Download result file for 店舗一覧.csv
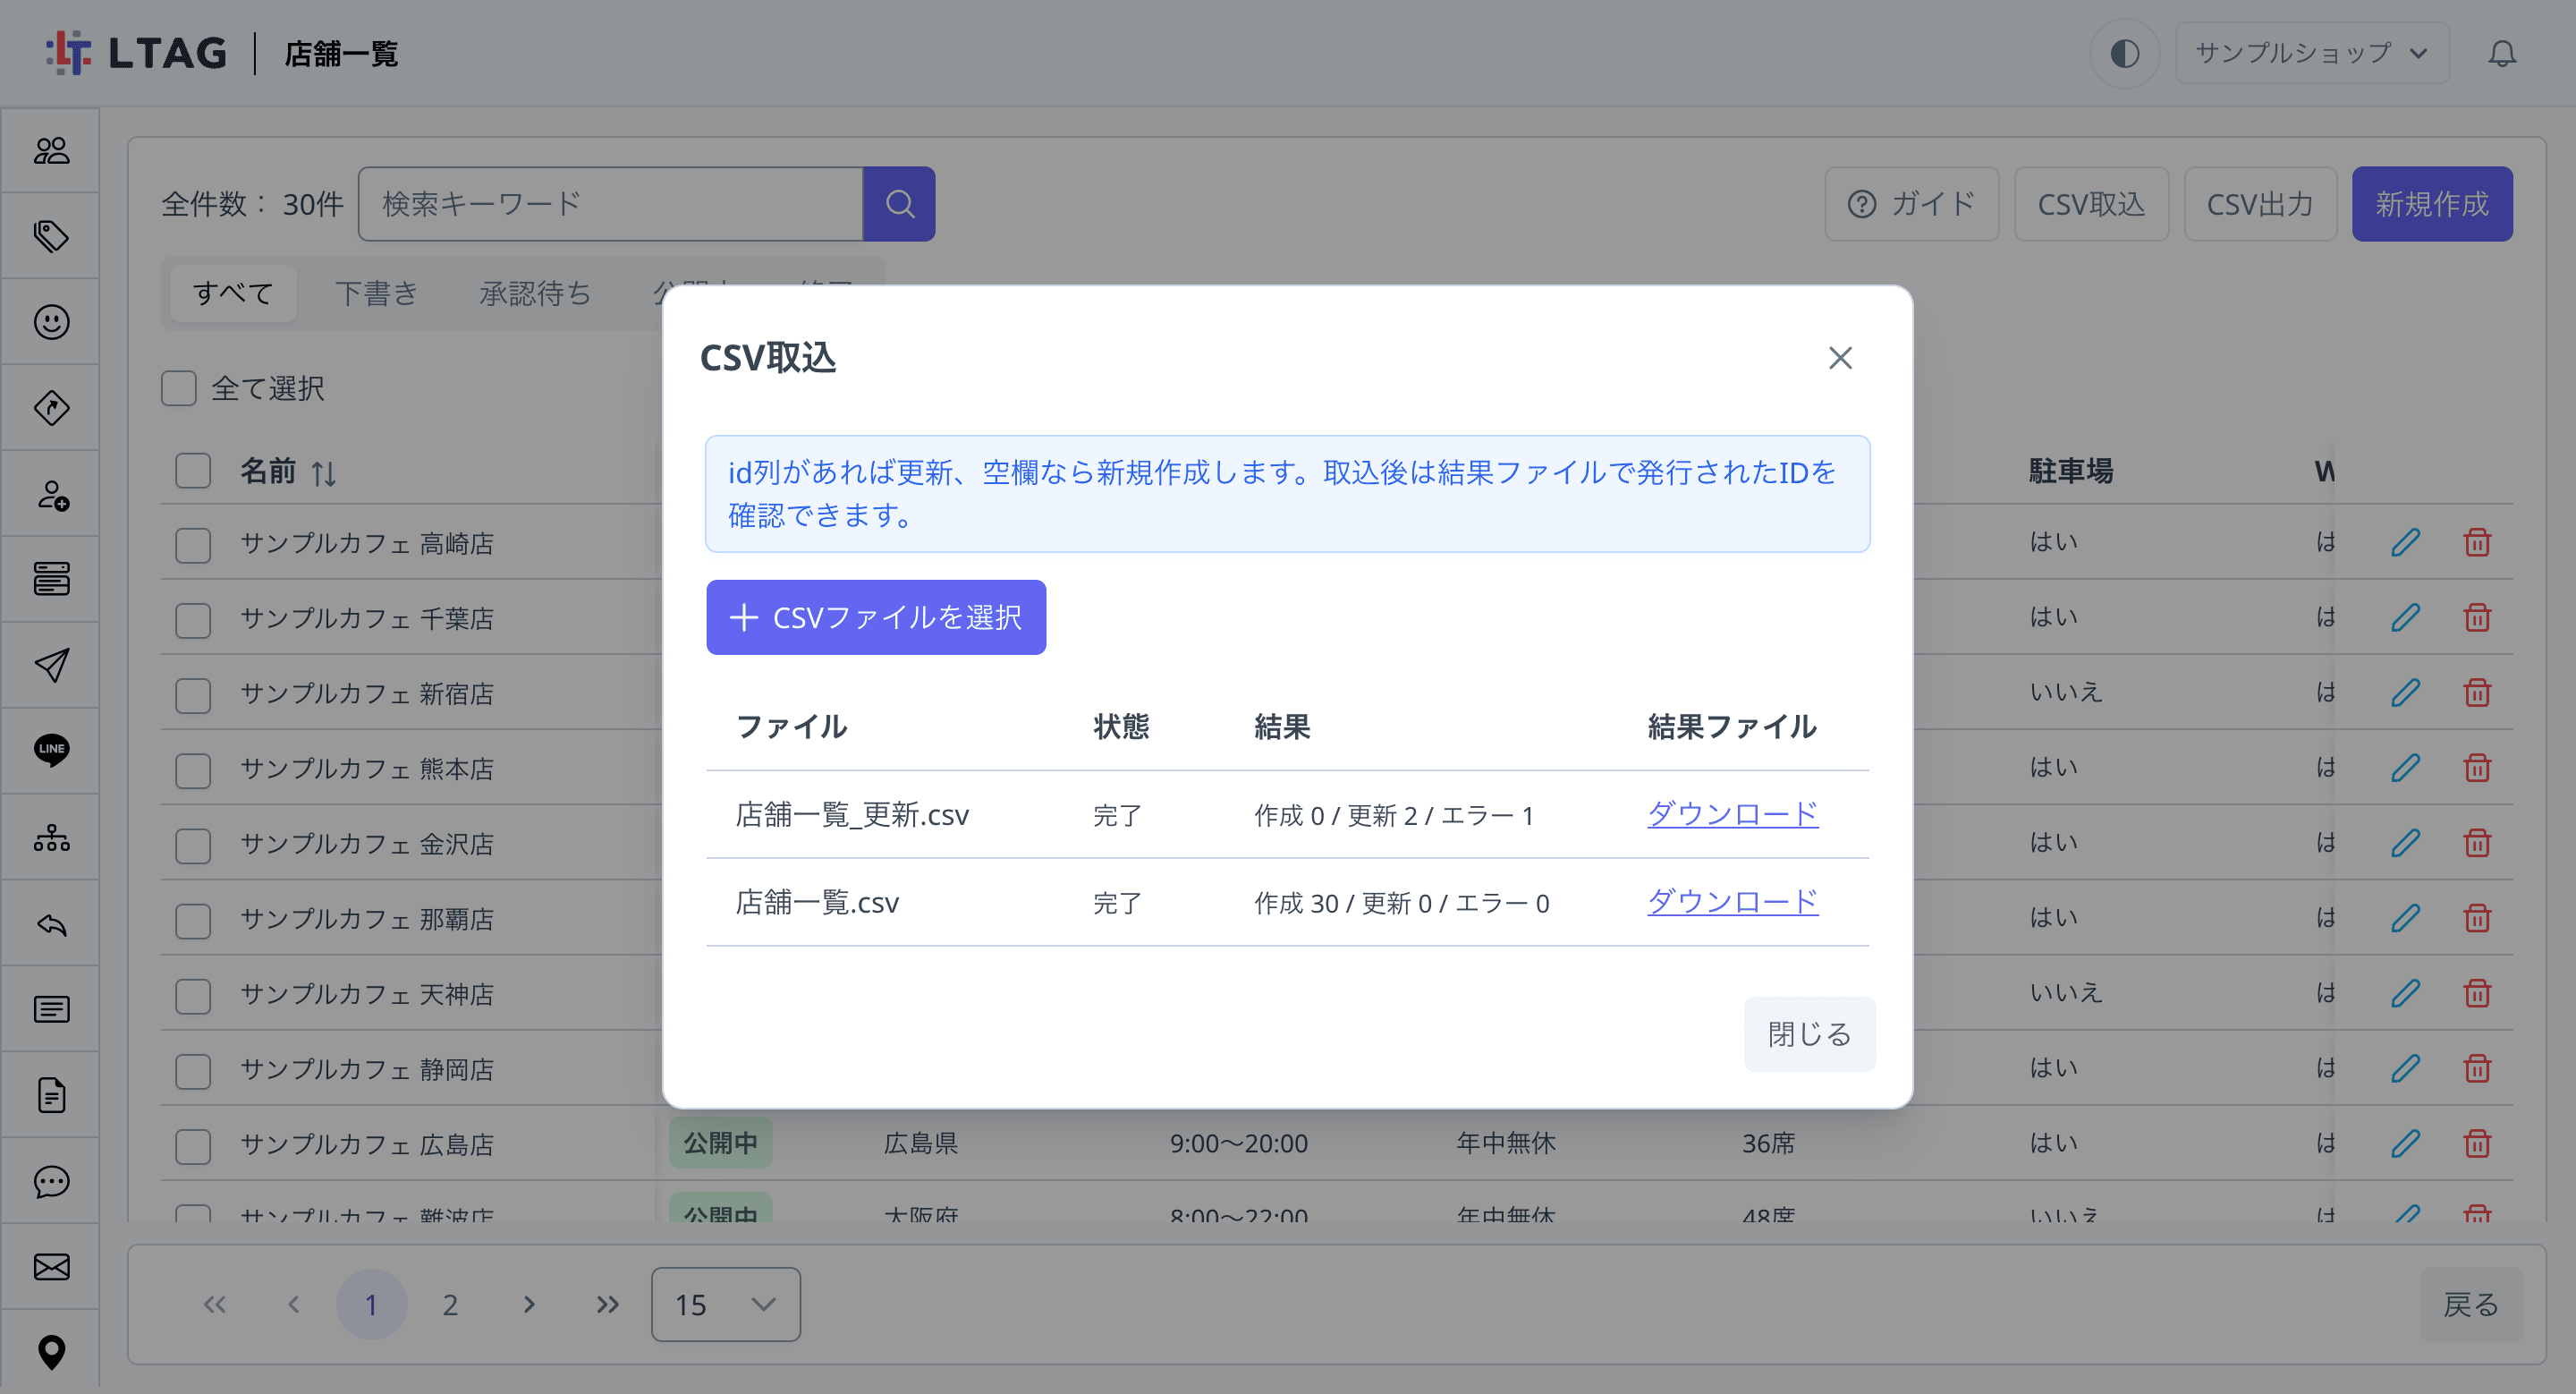This screenshot has height=1394, width=2576. click(x=1732, y=902)
